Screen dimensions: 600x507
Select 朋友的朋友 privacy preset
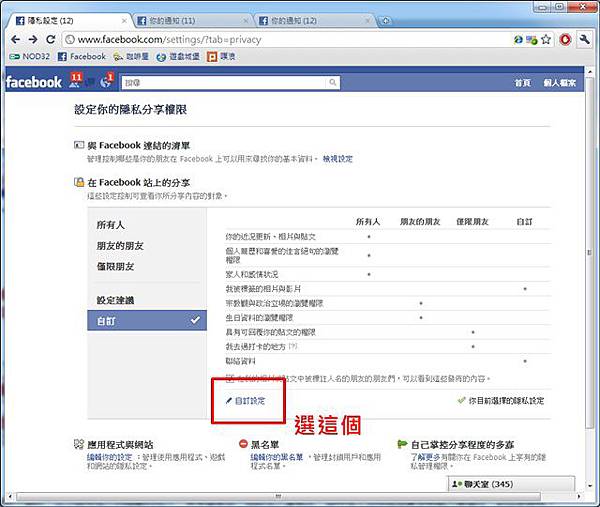pos(120,246)
